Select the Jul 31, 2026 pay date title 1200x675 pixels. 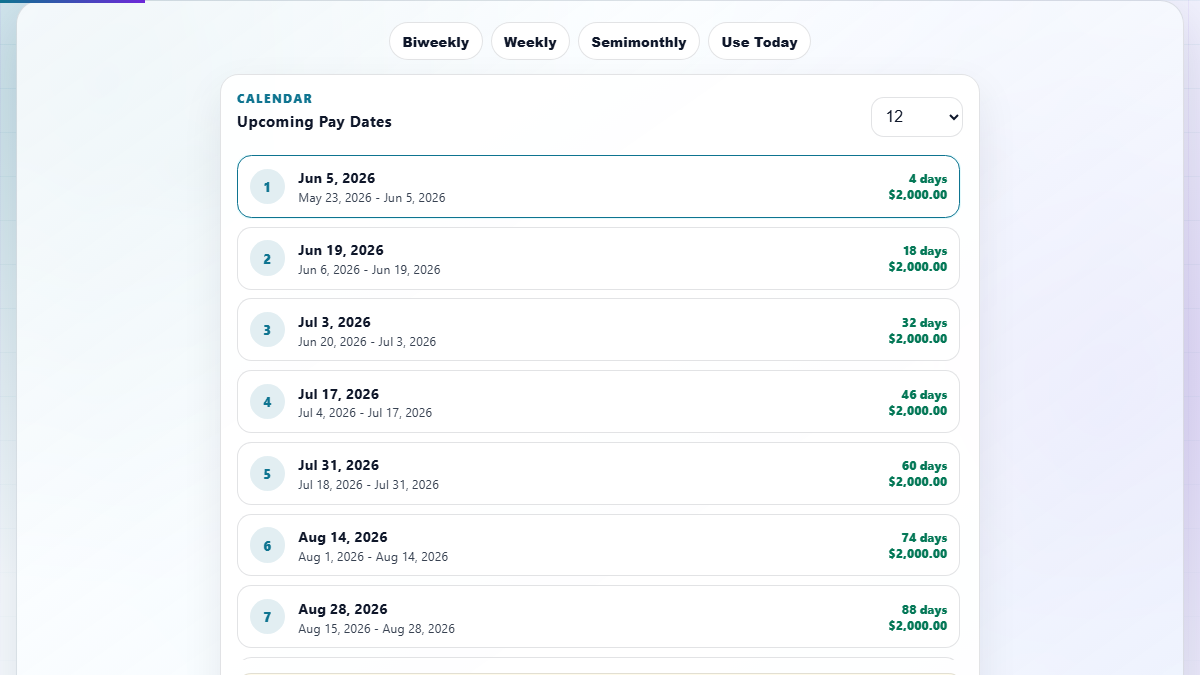point(338,465)
